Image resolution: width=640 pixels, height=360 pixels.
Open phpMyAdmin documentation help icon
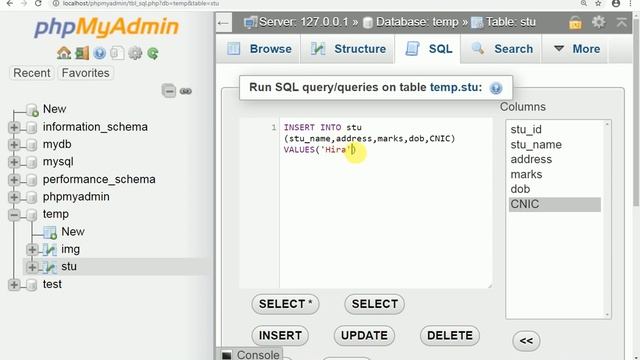(99, 53)
